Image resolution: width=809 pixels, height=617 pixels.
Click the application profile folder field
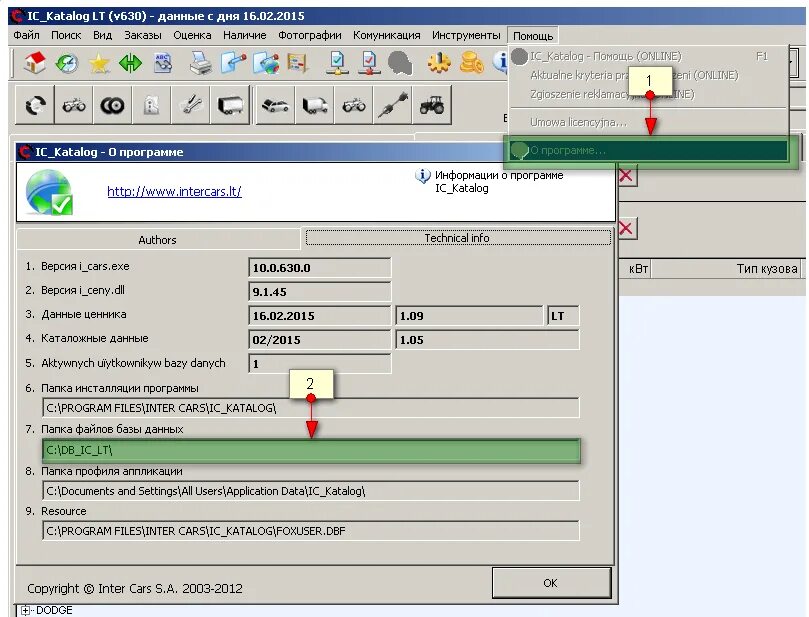coord(311,491)
